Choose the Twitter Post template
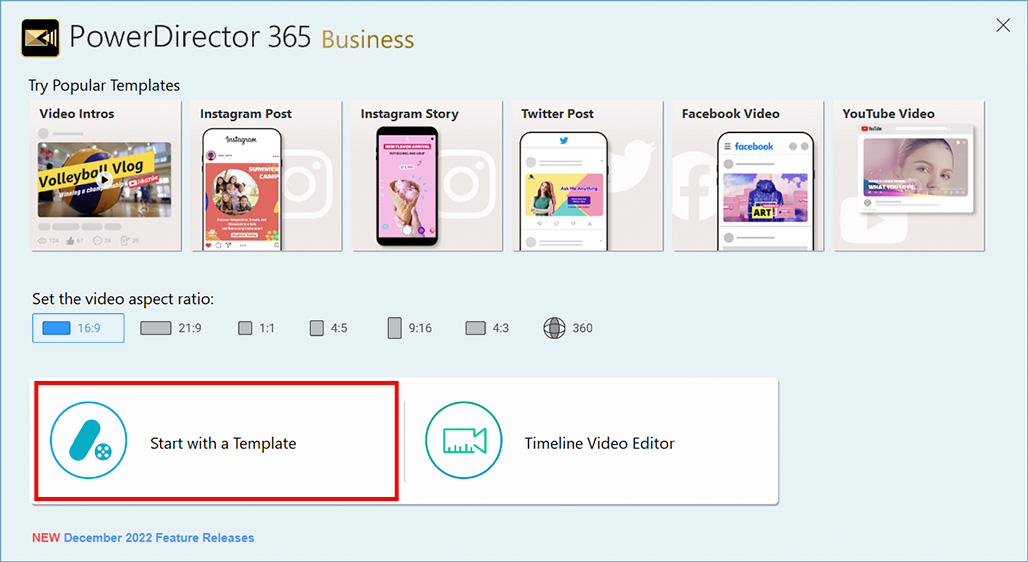 point(587,176)
